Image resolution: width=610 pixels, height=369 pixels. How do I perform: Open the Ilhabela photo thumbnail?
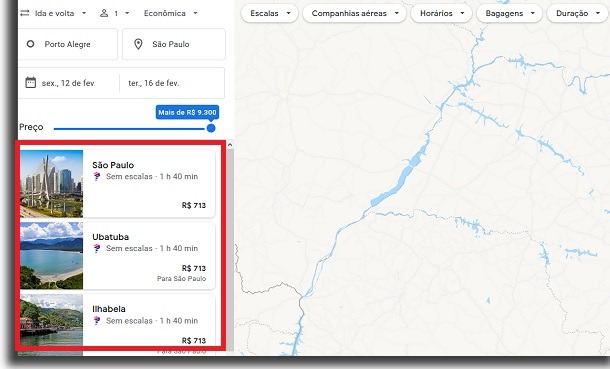coord(51,320)
